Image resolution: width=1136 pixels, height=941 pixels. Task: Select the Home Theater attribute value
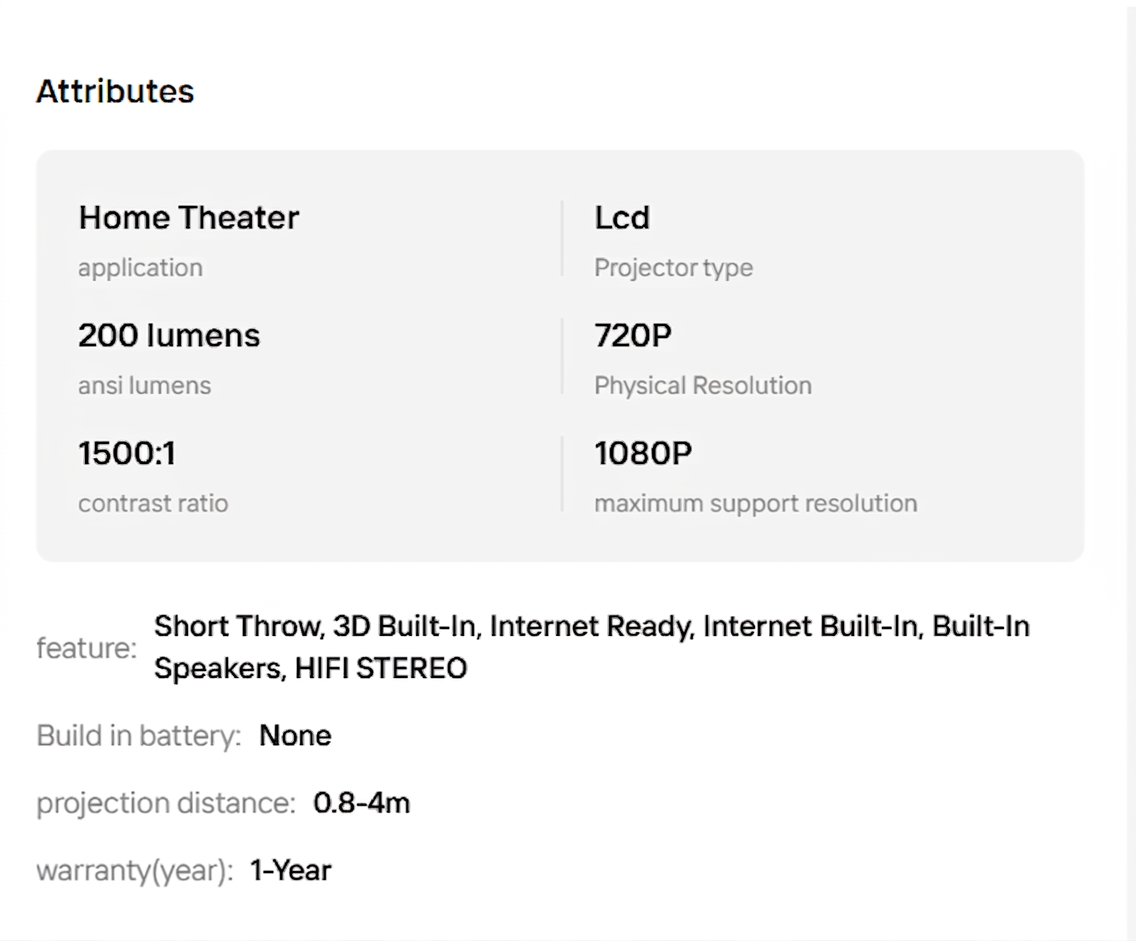coord(188,218)
